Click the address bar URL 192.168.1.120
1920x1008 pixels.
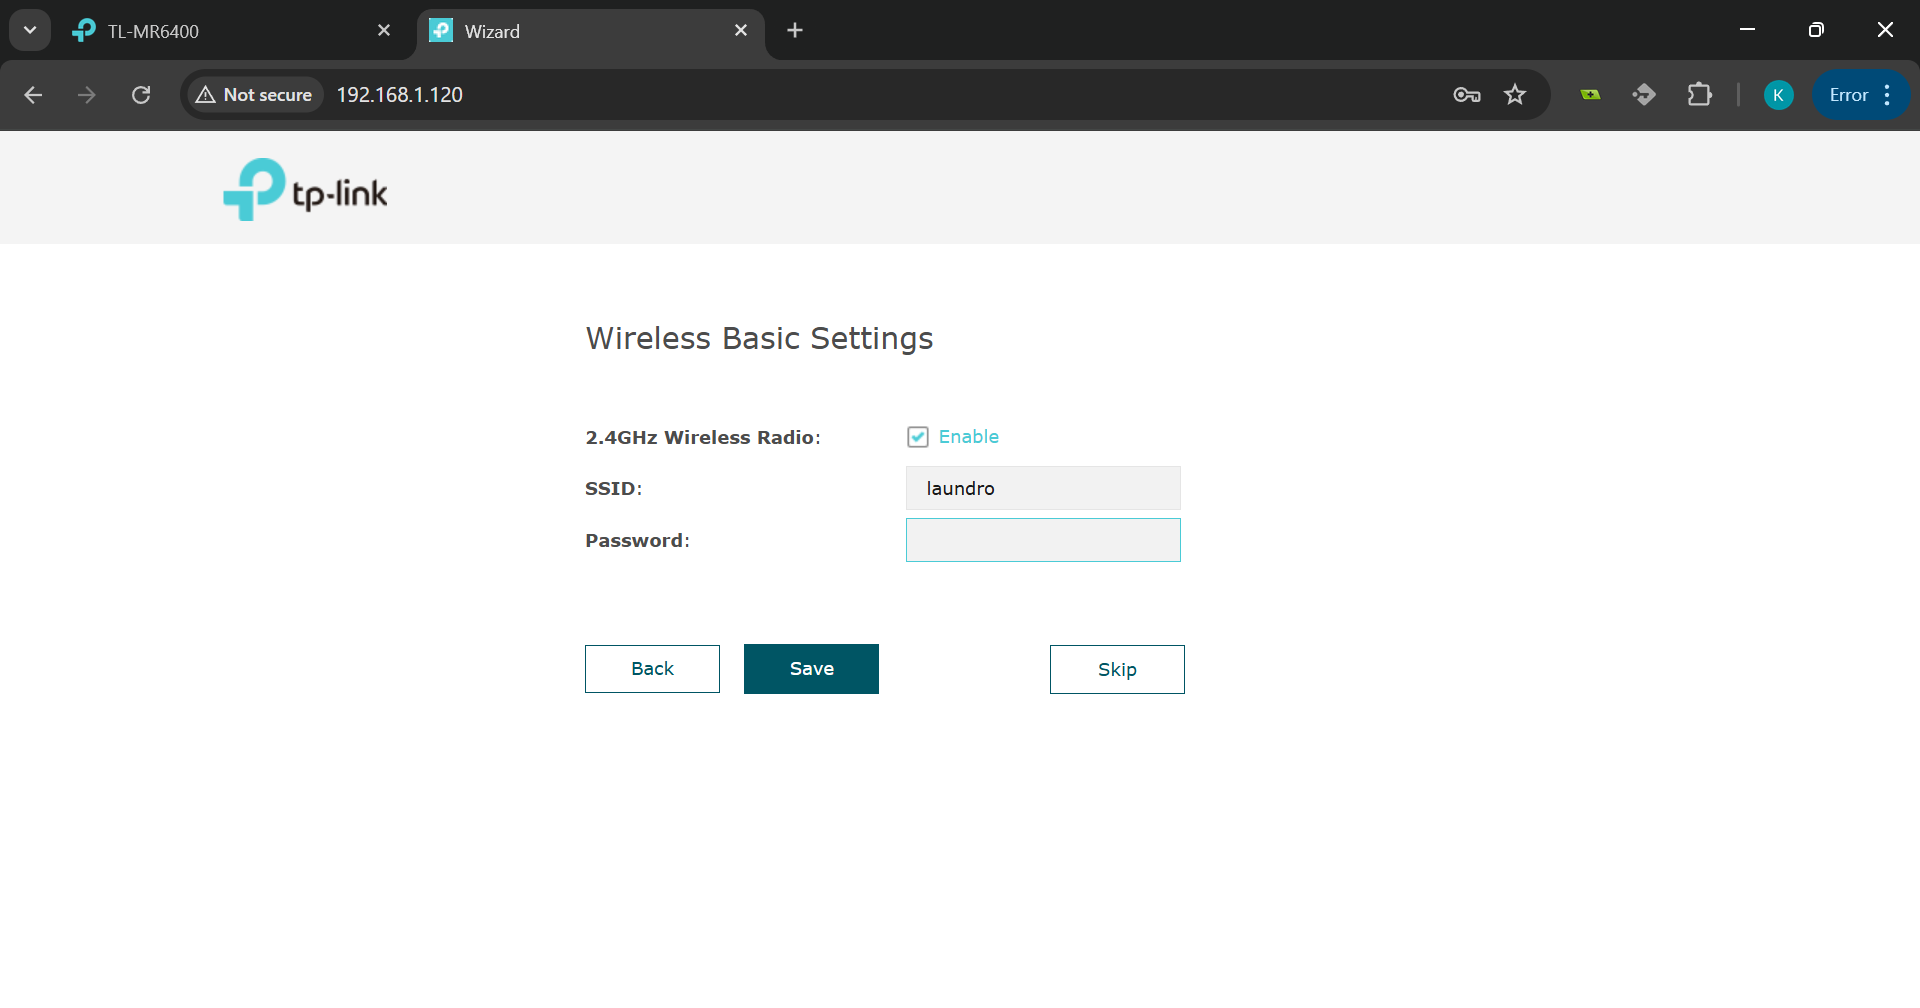(399, 95)
